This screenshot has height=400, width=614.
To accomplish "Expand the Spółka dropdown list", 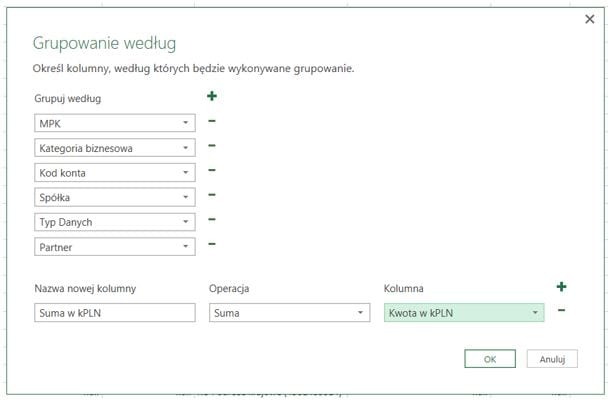I will coord(186,197).
